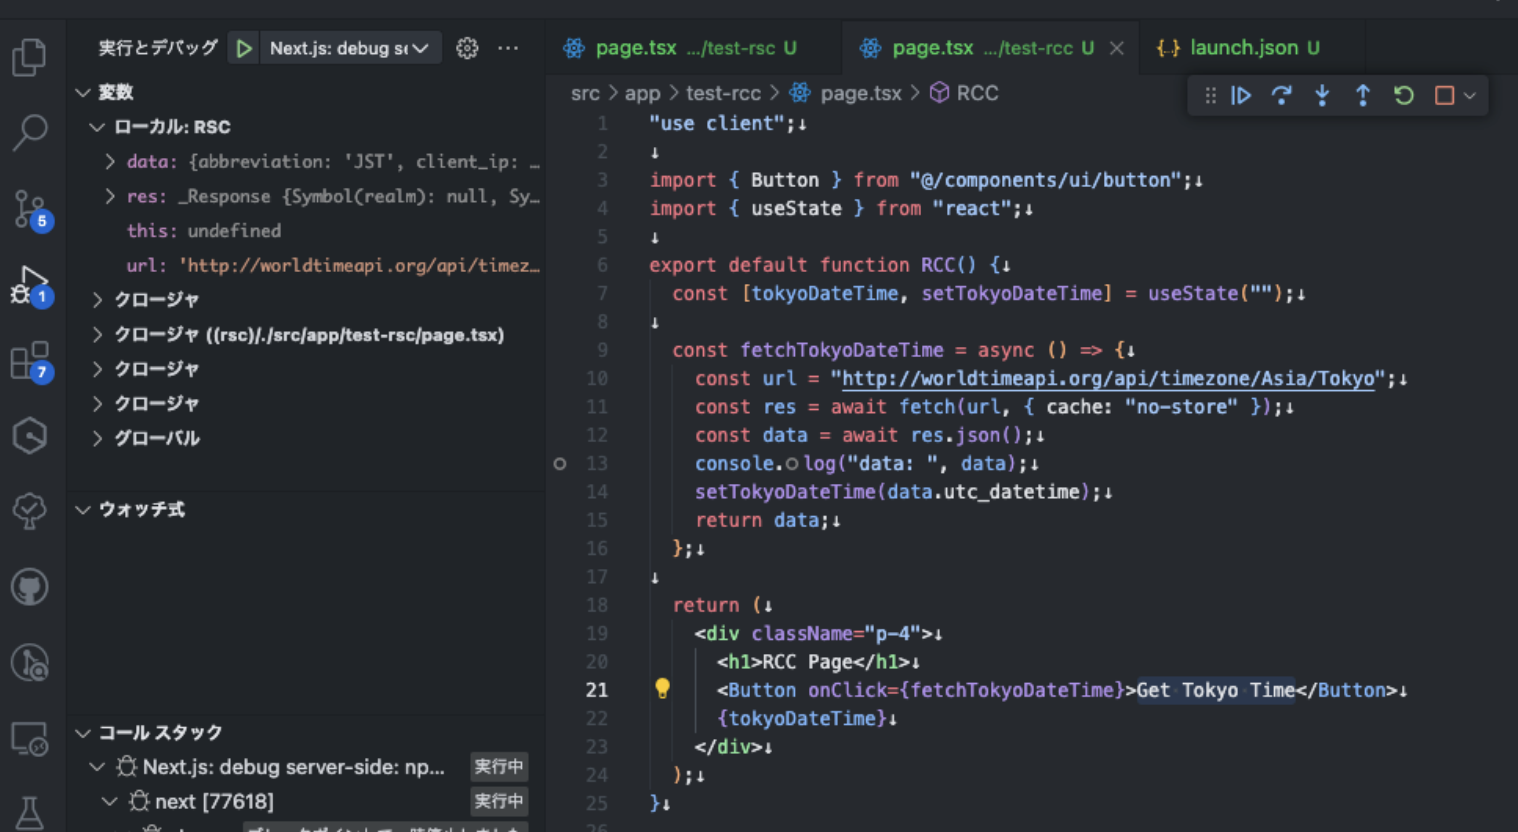Select the Step Out debug icon
This screenshot has width=1518, height=832.
[1362, 95]
